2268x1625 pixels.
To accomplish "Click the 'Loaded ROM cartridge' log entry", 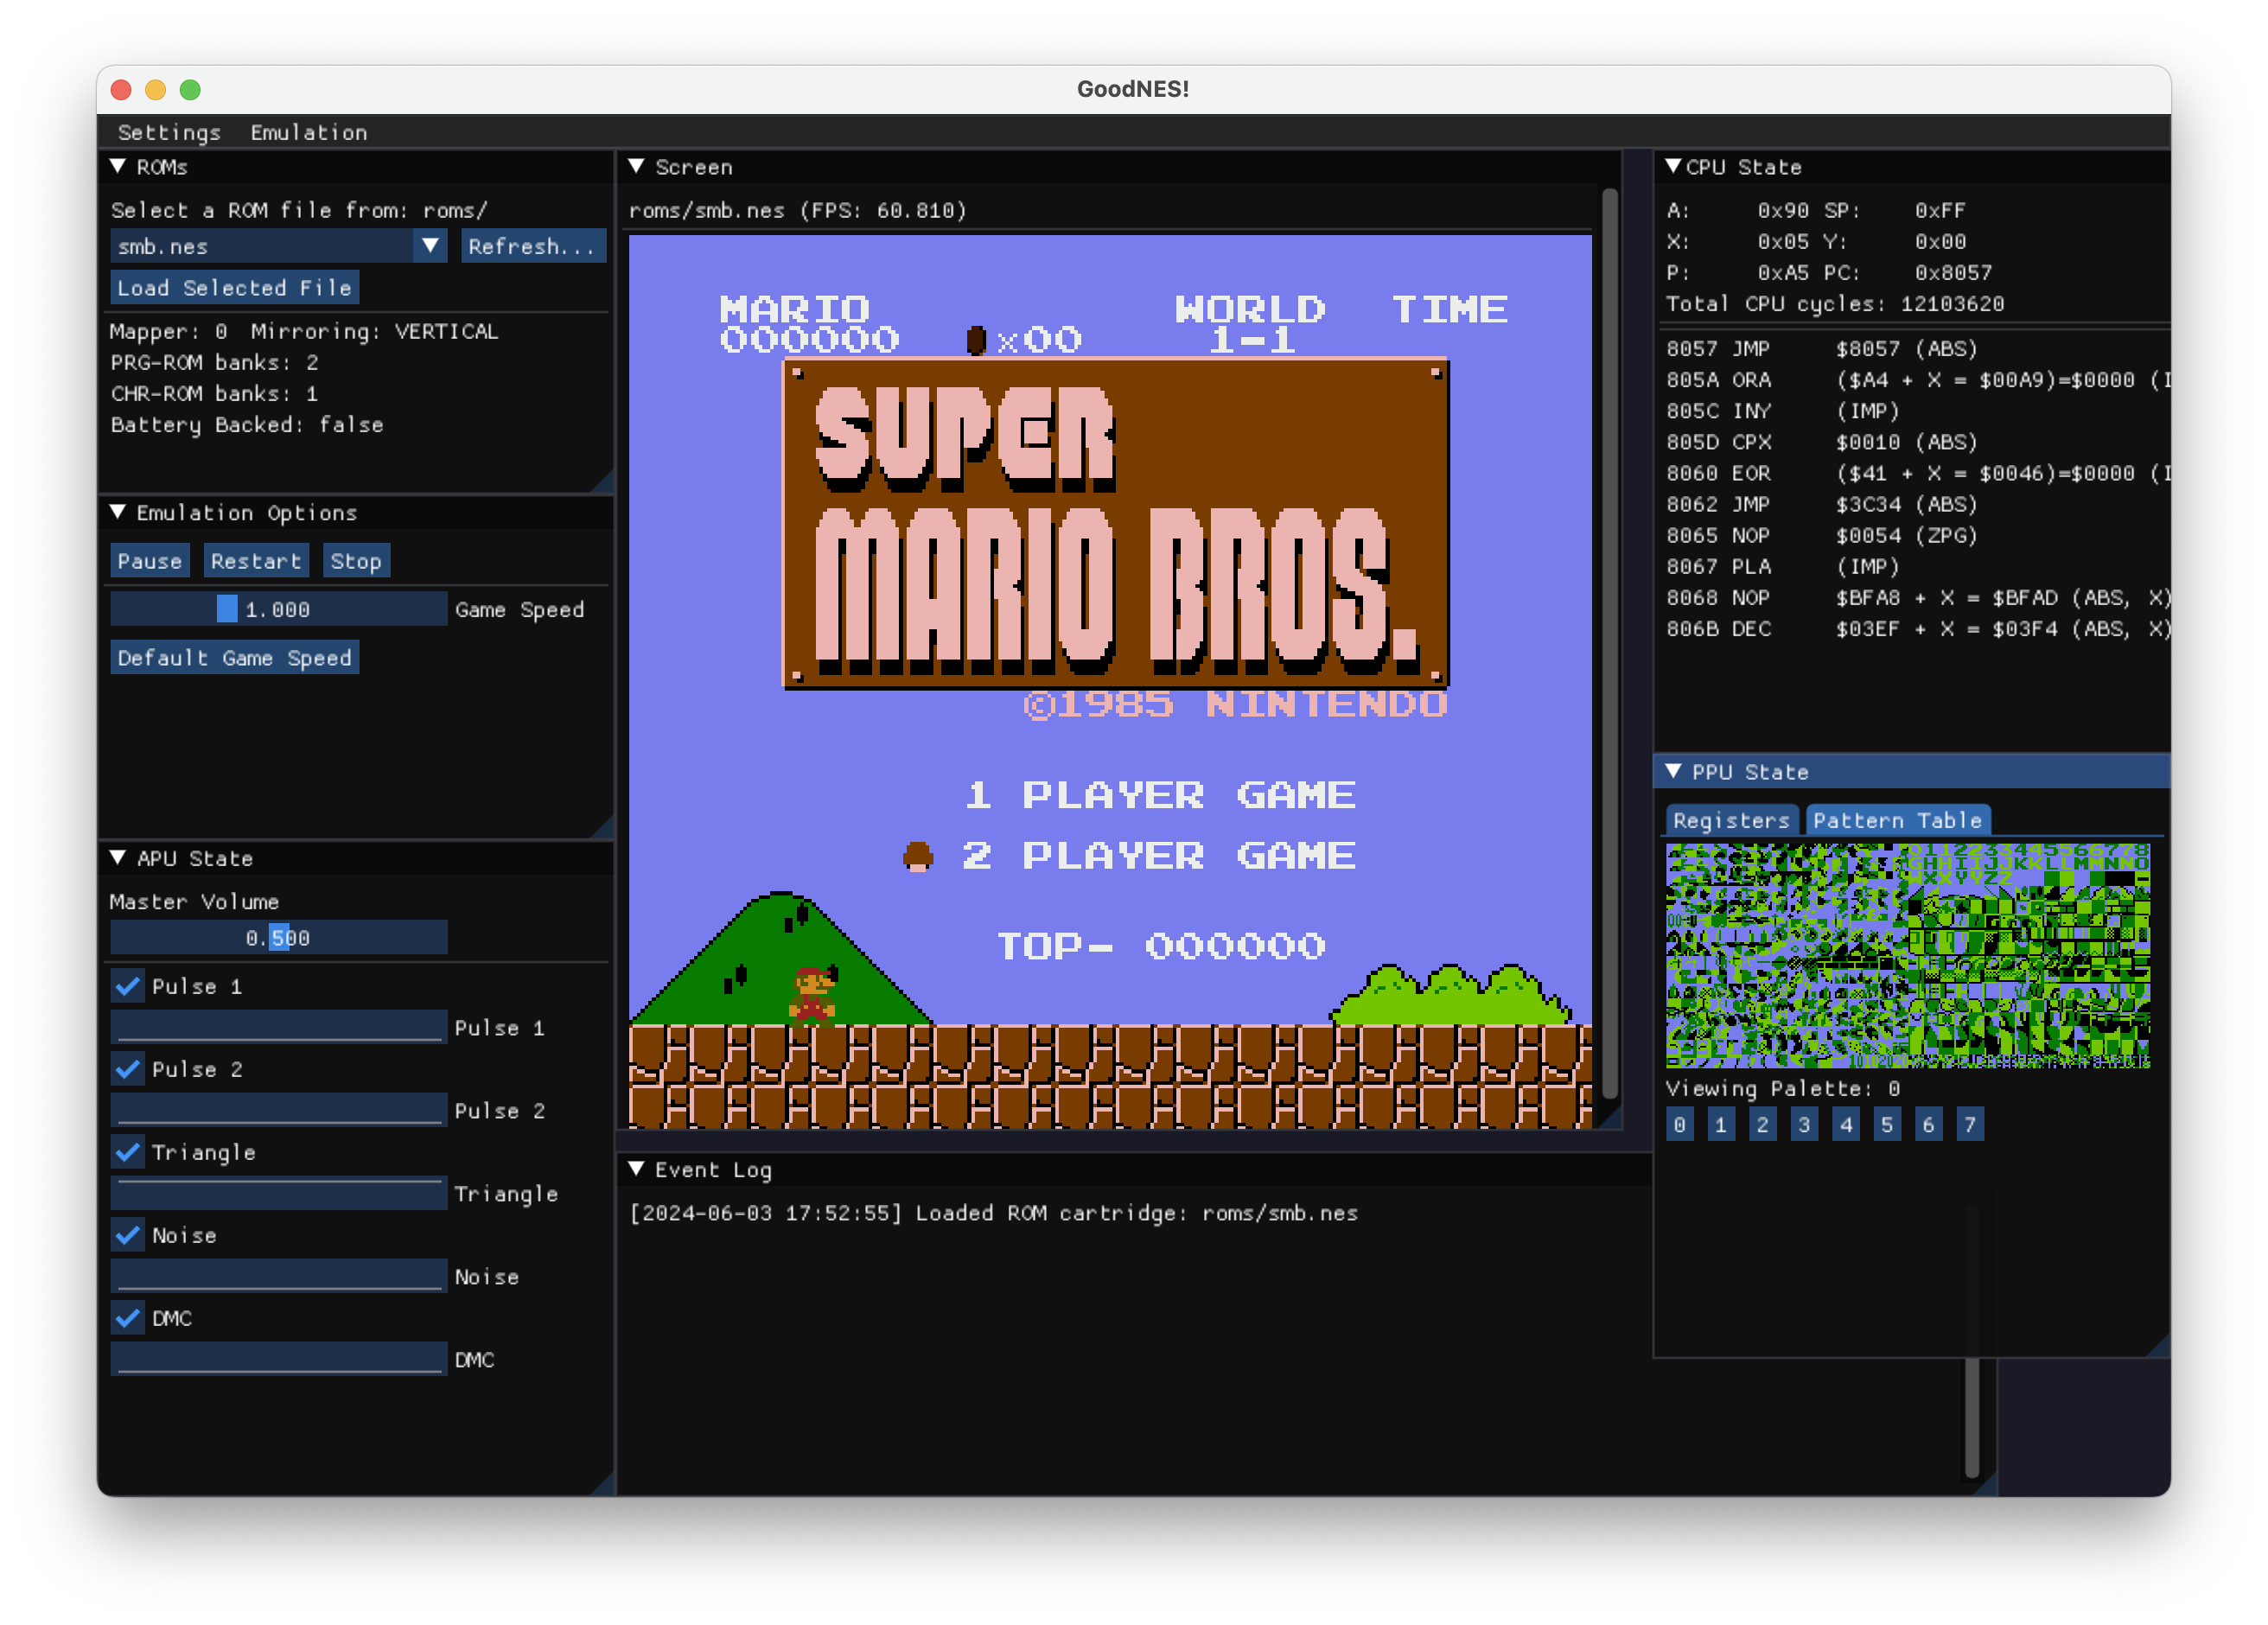I will (993, 1213).
